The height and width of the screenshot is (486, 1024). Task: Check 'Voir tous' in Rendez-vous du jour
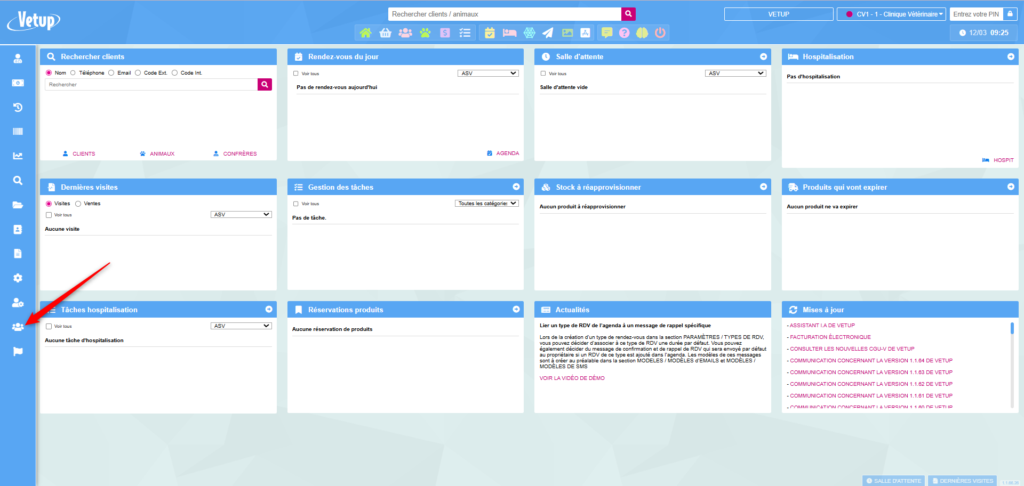click(x=295, y=74)
